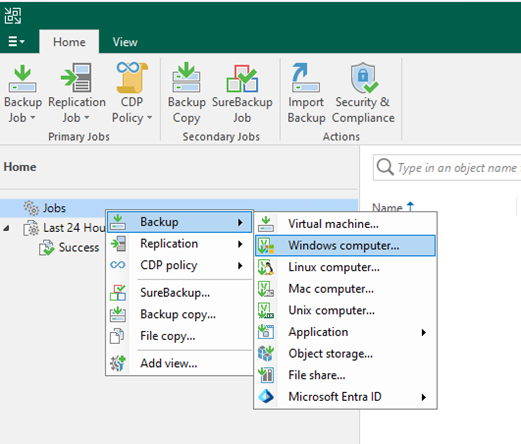The image size is (521, 444).
Task: Start a SureBackup Job from ribbon
Action: coord(242,79)
